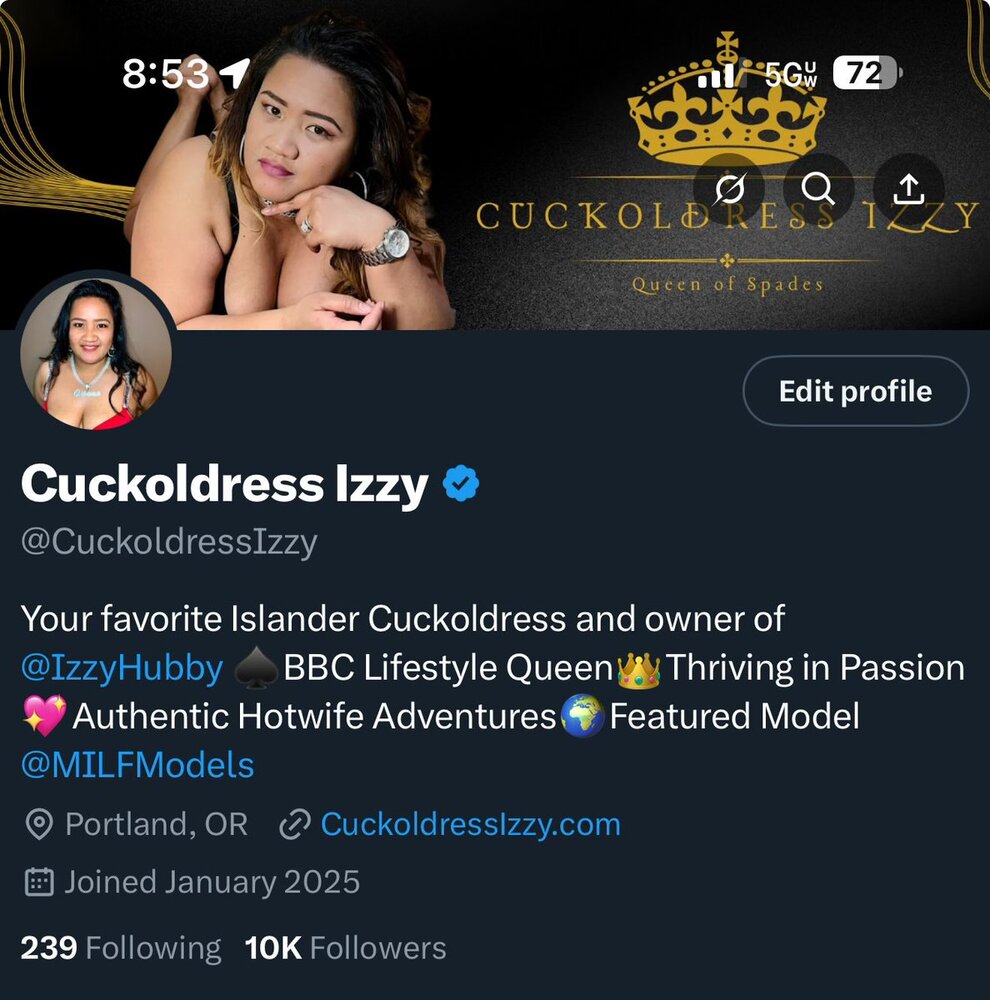Open the @IzzyHubby mention link
990x1000 pixels.
(x=122, y=668)
